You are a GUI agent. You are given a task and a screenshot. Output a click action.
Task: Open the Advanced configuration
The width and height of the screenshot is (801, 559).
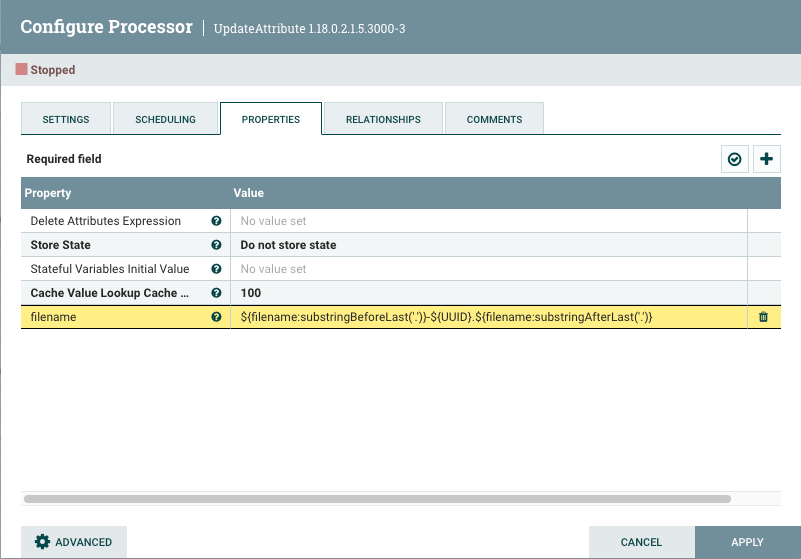pyautogui.click(x=74, y=542)
